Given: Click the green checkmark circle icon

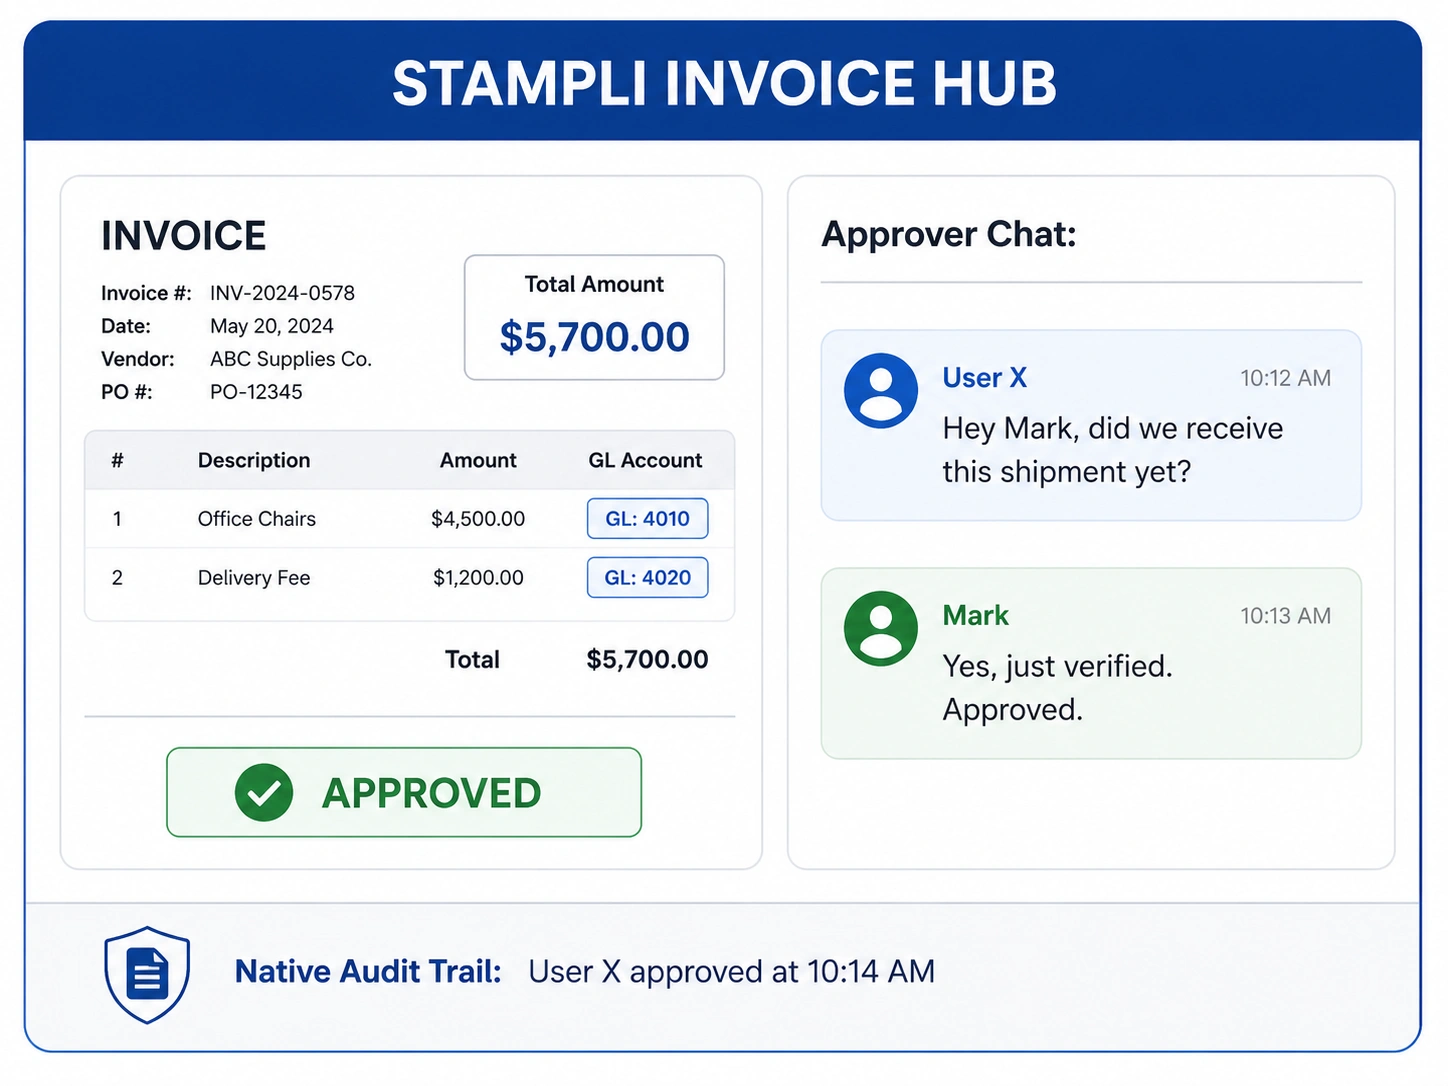Looking at the screenshot, I should click(264, 792).
